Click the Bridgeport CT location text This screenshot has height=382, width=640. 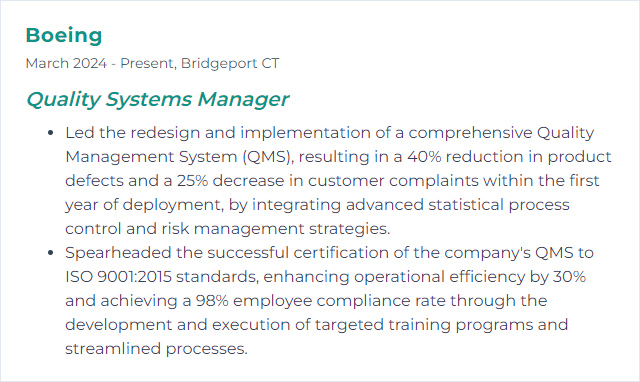pos(230,63)
